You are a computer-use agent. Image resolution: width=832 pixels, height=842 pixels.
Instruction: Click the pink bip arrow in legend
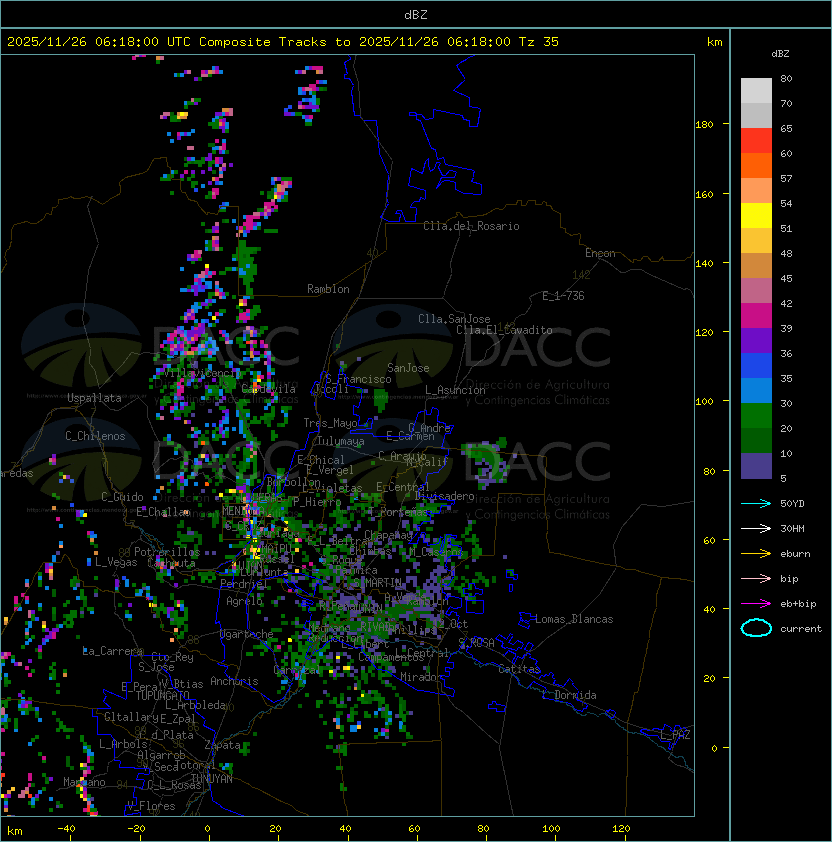(x=756, y=578)
